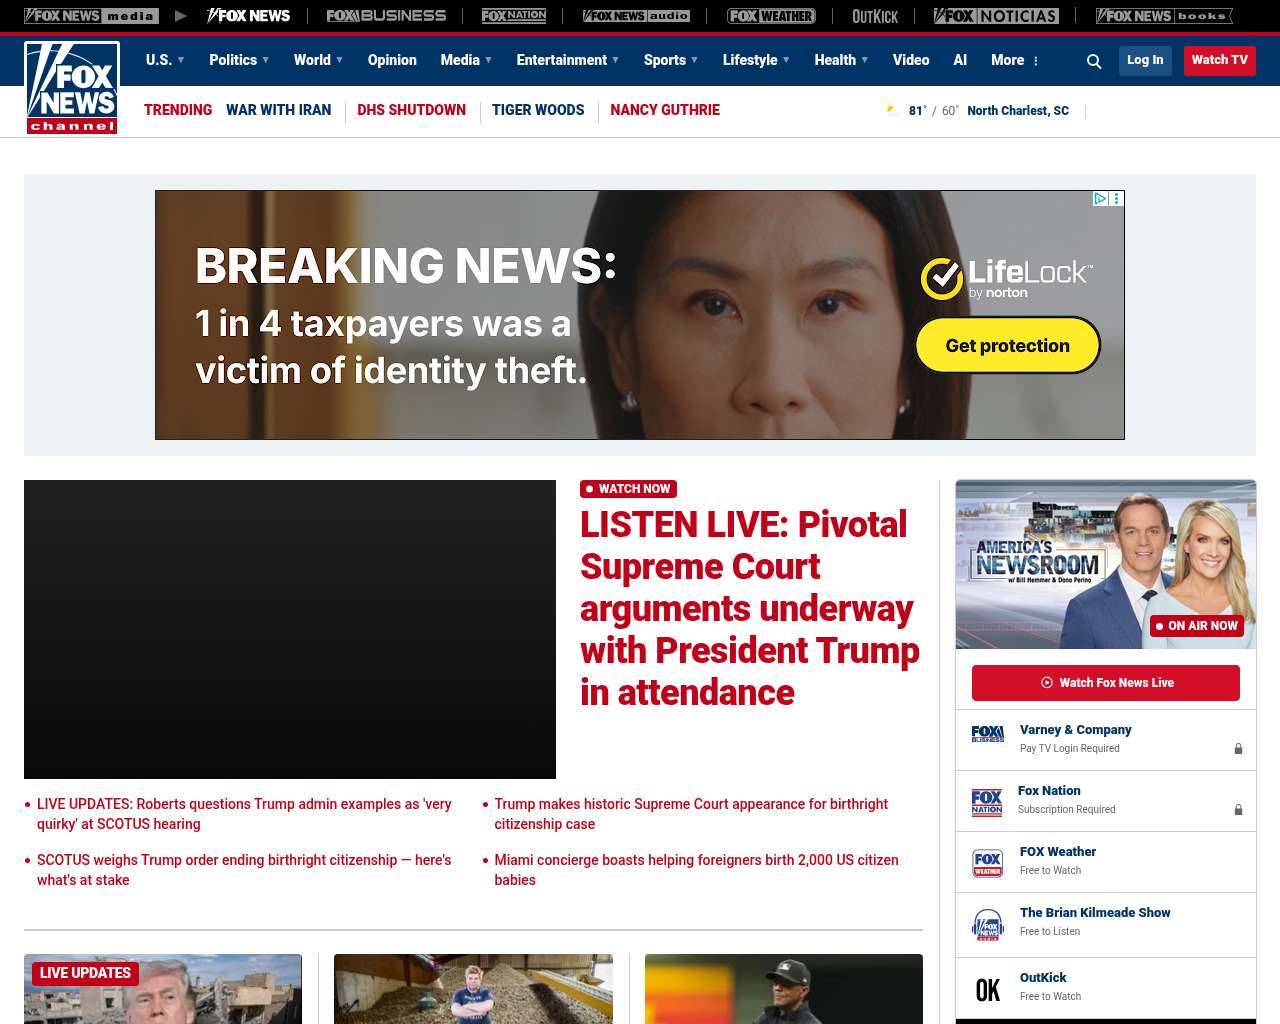Viewport: 1280px width, 1024px height.
Task: Open America's Newsroom on-air thumbnail
Action: [x=1106, y=564]
